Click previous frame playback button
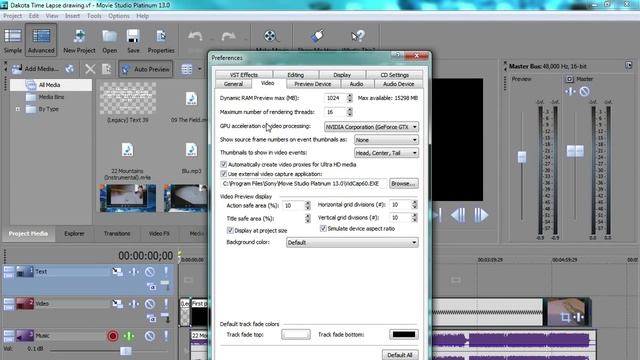 [458, 215]
